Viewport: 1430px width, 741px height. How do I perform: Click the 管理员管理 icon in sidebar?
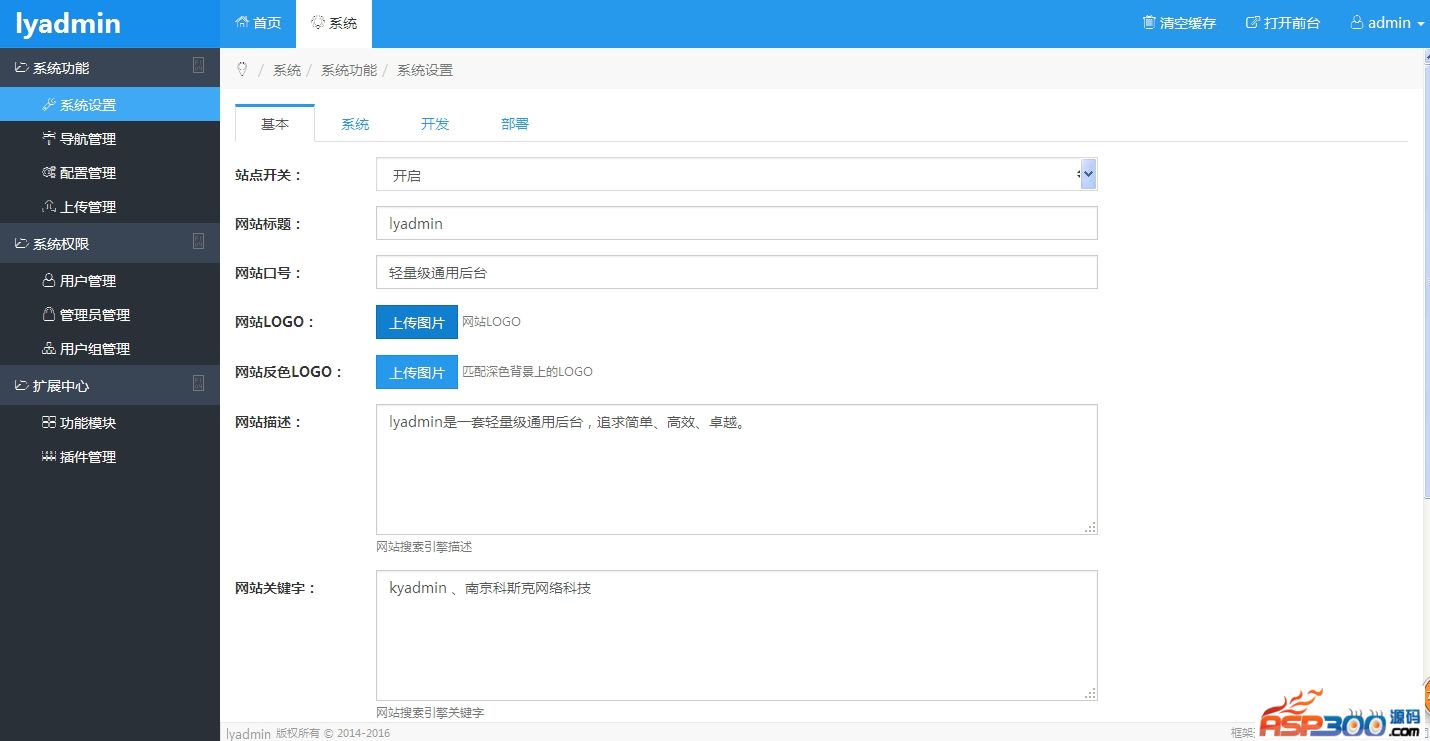pyautogui.click(x=48, y=315)
